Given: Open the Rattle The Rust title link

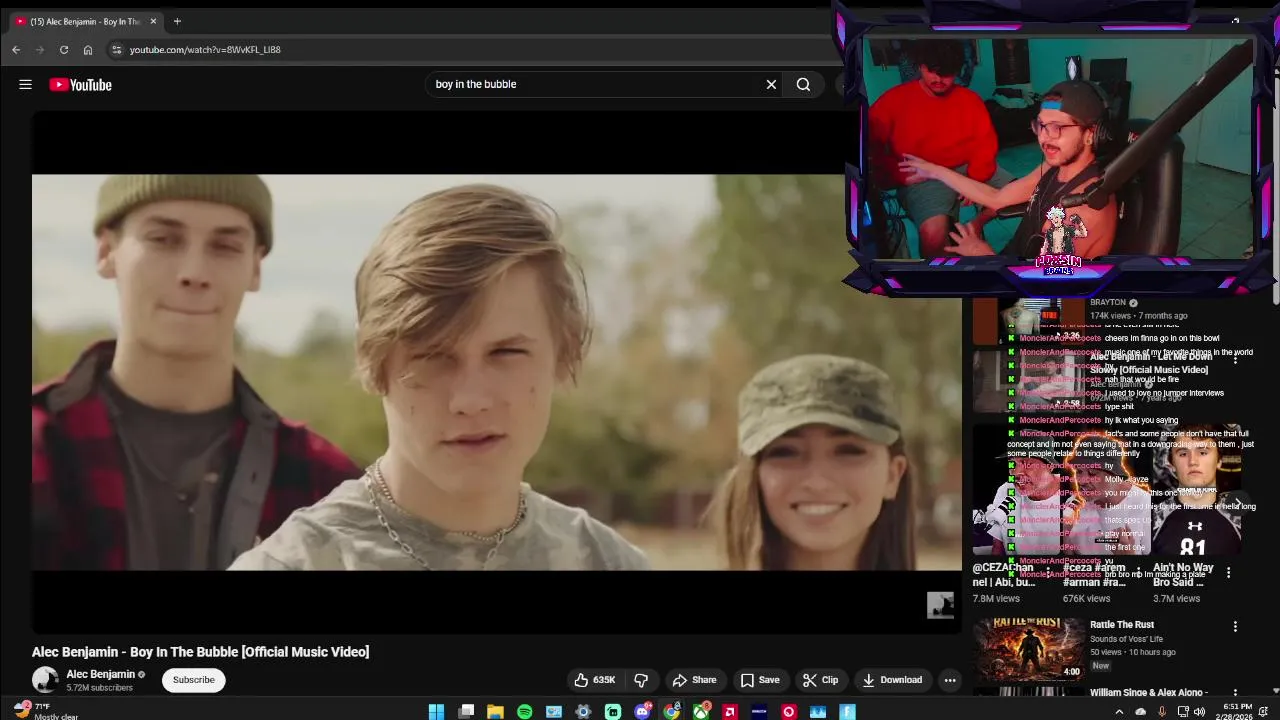Looking at the screenshot, I should pos(1122,624).
